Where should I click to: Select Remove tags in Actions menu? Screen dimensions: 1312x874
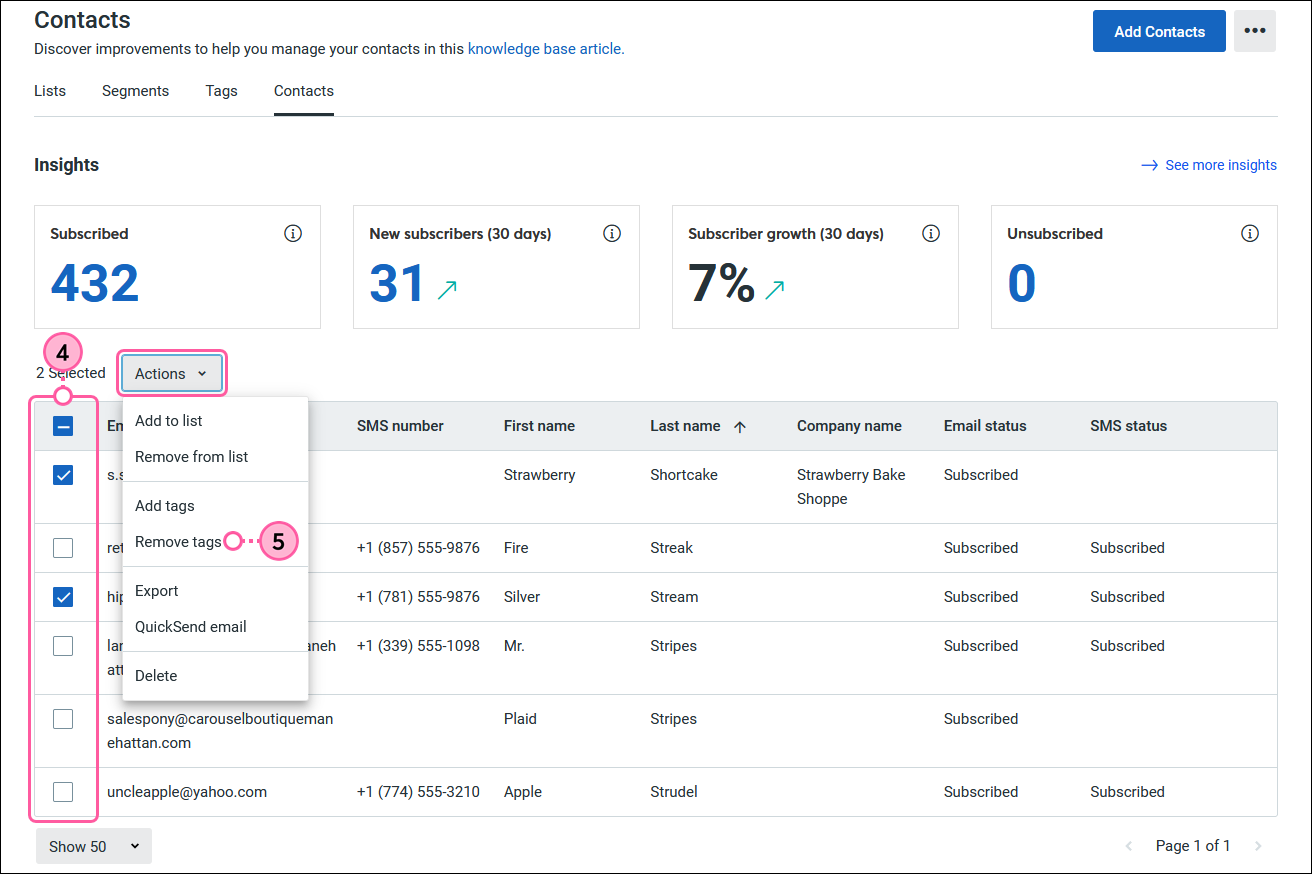coord(215,542)
